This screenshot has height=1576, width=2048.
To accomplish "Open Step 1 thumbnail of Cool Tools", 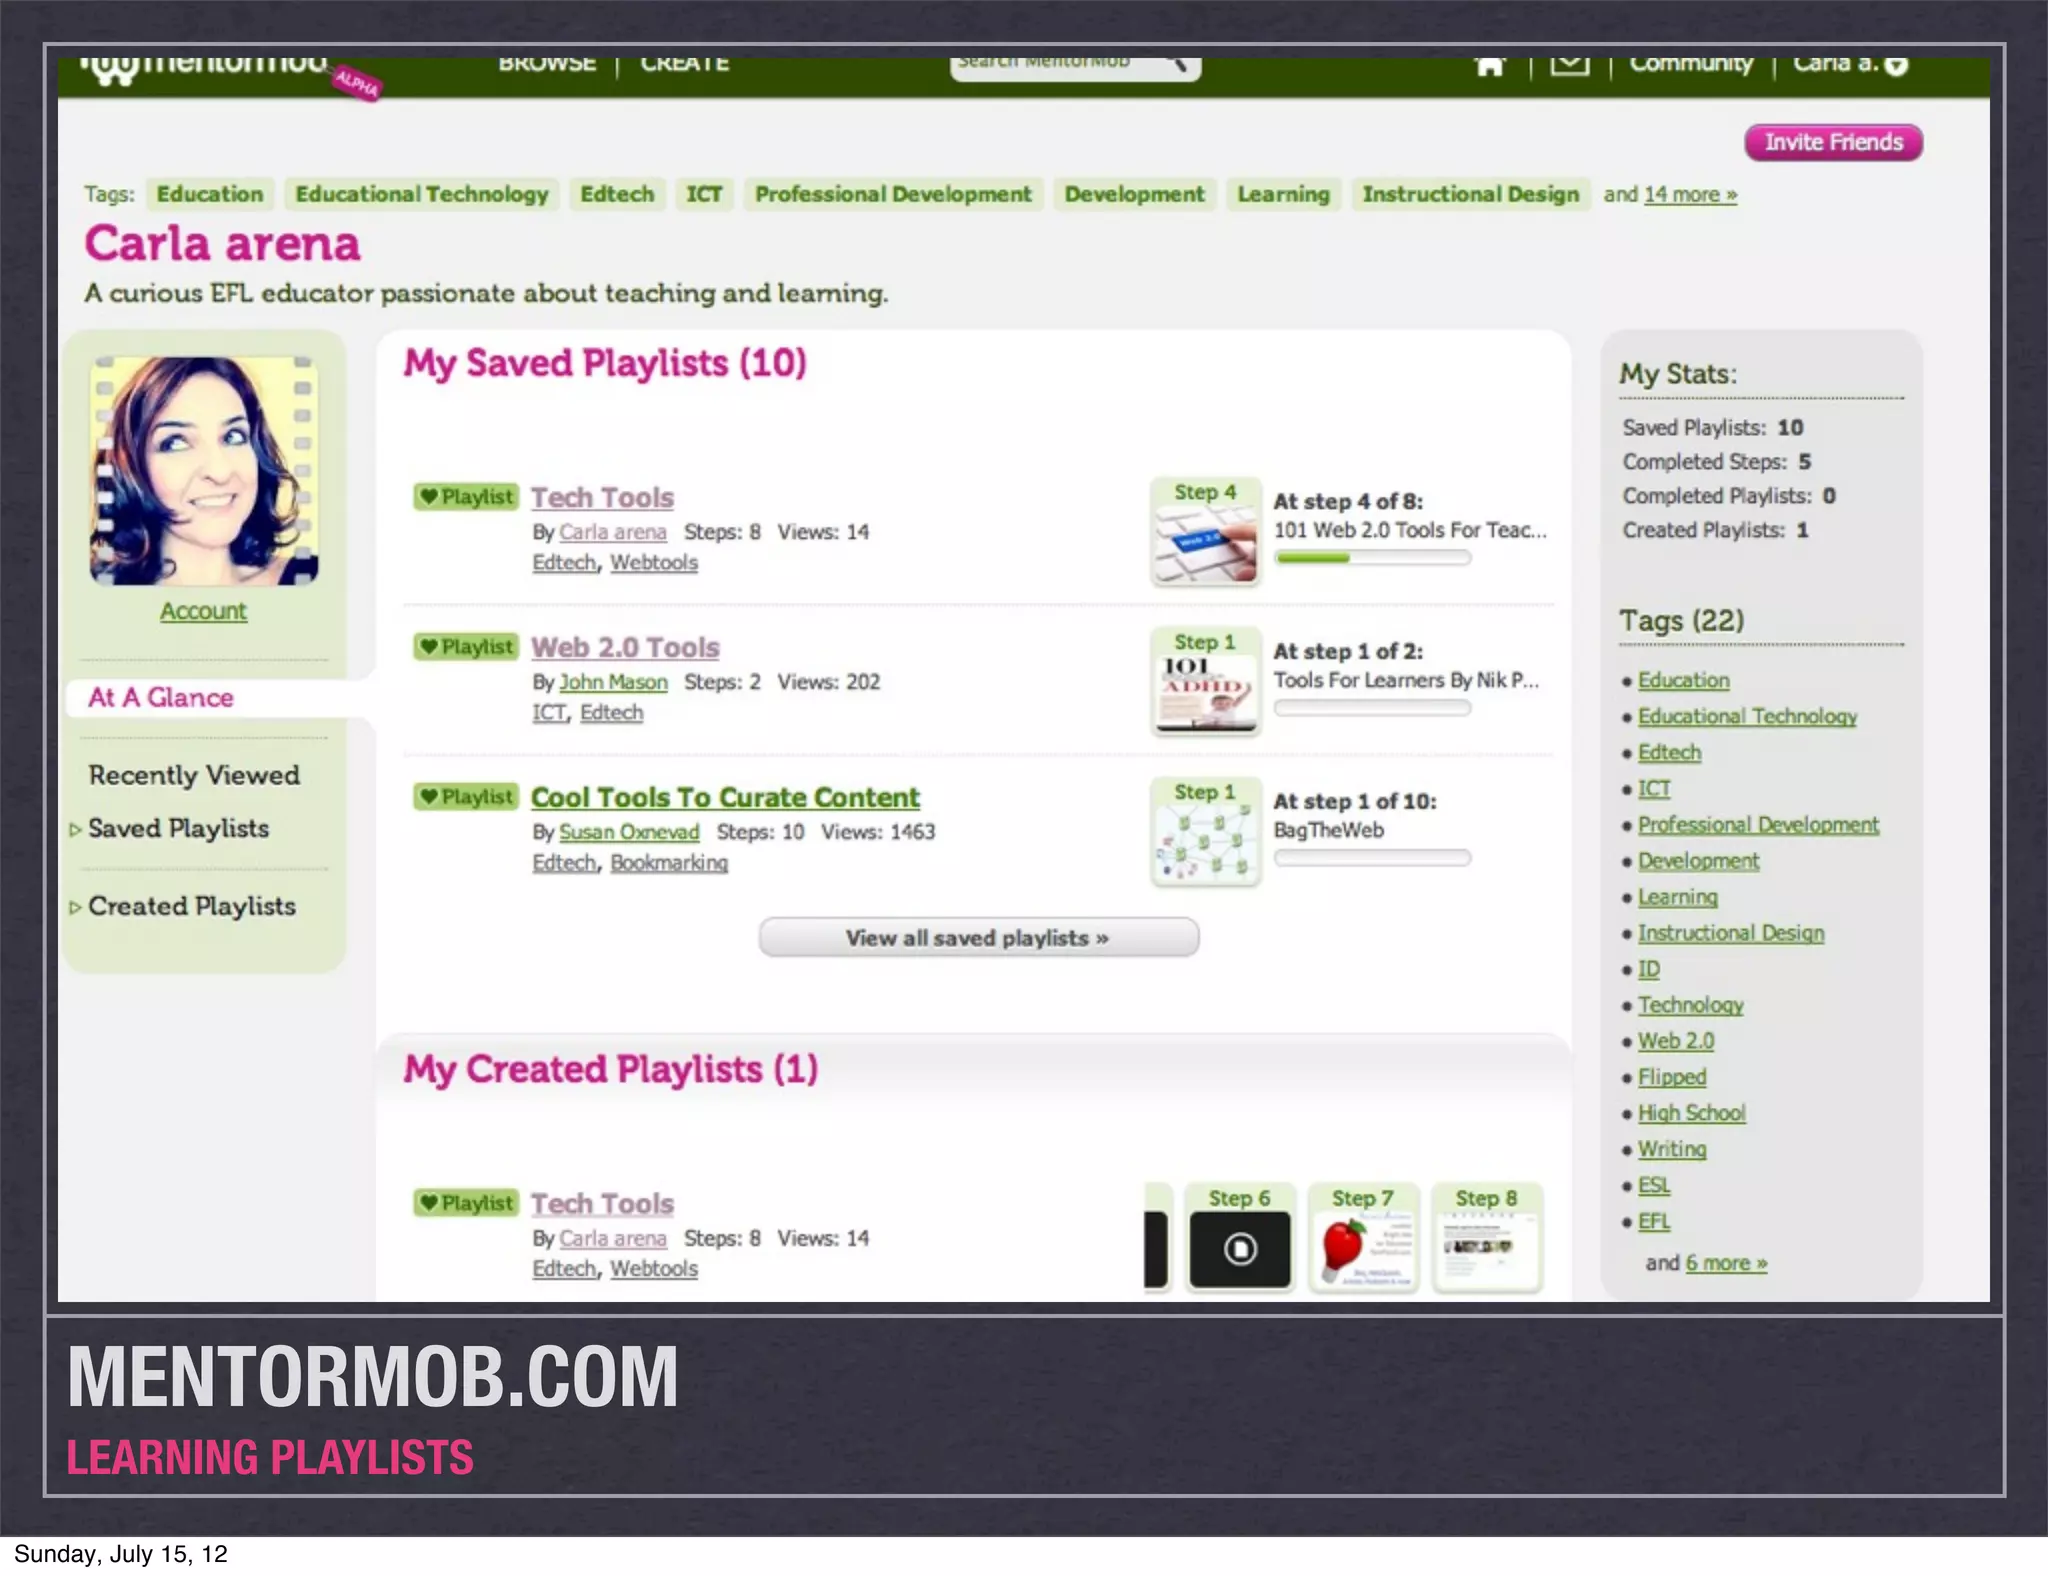I will tap(1205, 832).
